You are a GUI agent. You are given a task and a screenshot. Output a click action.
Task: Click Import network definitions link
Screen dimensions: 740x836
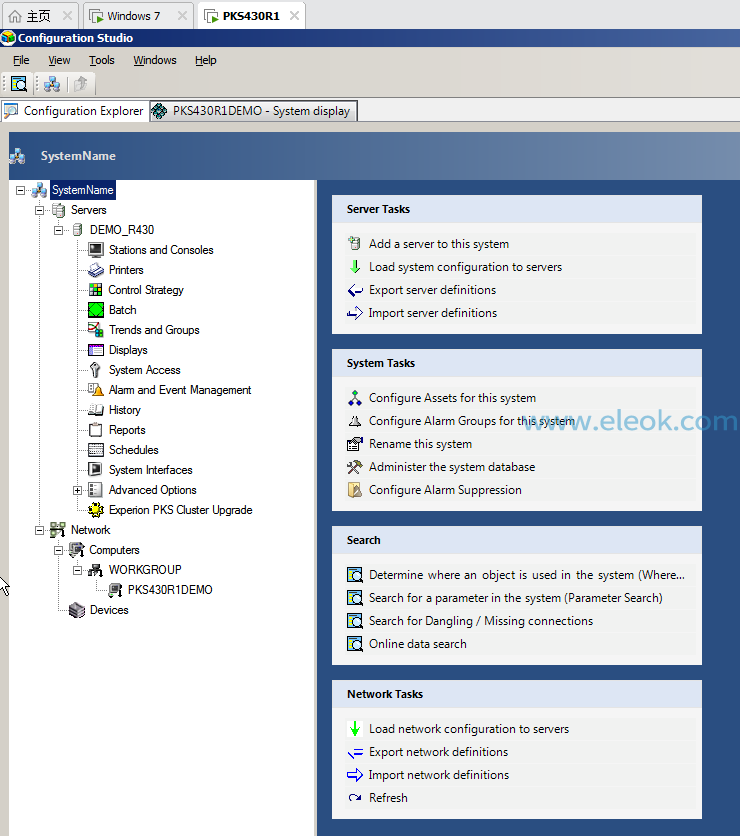click(438, 774)
